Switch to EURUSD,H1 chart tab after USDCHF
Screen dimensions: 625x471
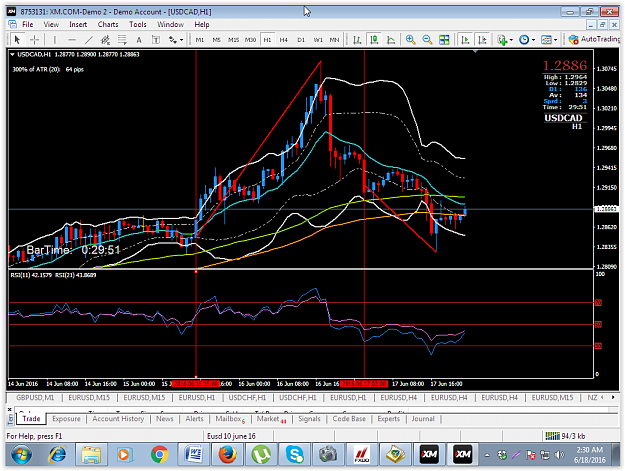click(348, 397)
